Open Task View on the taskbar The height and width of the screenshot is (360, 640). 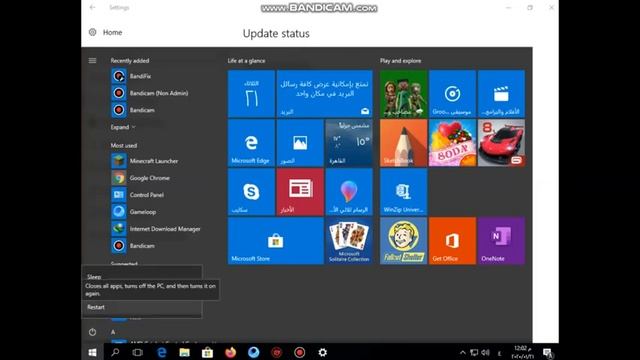coord(138,352)
